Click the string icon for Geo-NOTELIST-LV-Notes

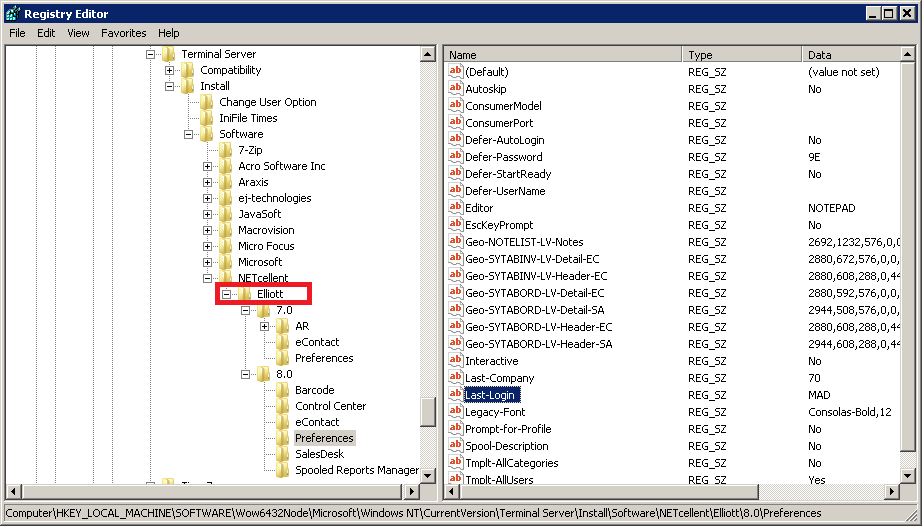pos(455,242)
